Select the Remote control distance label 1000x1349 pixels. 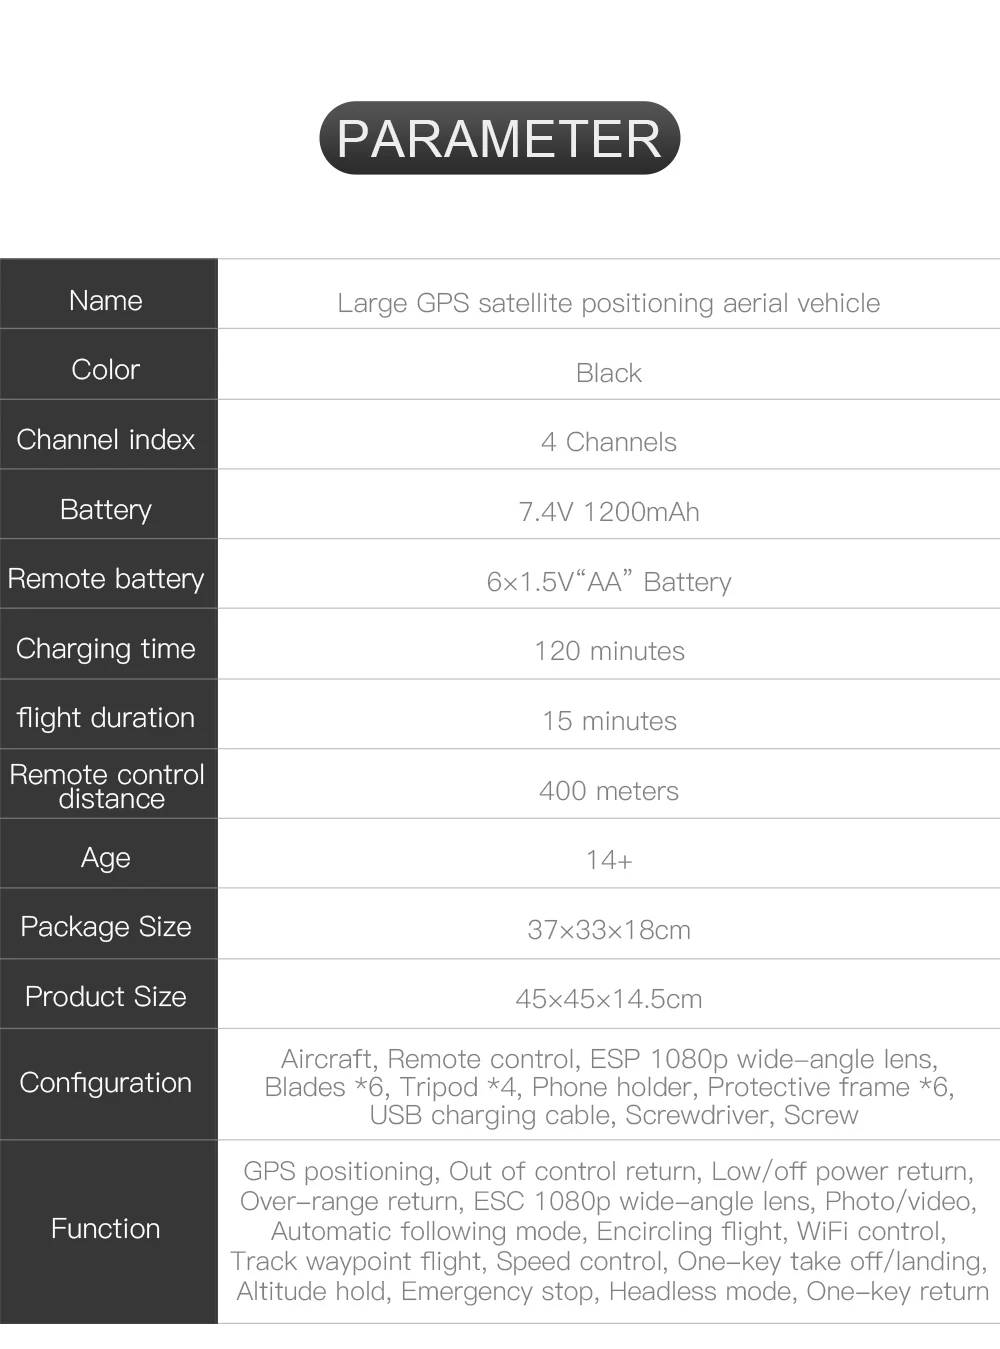[x=107, y=786]
